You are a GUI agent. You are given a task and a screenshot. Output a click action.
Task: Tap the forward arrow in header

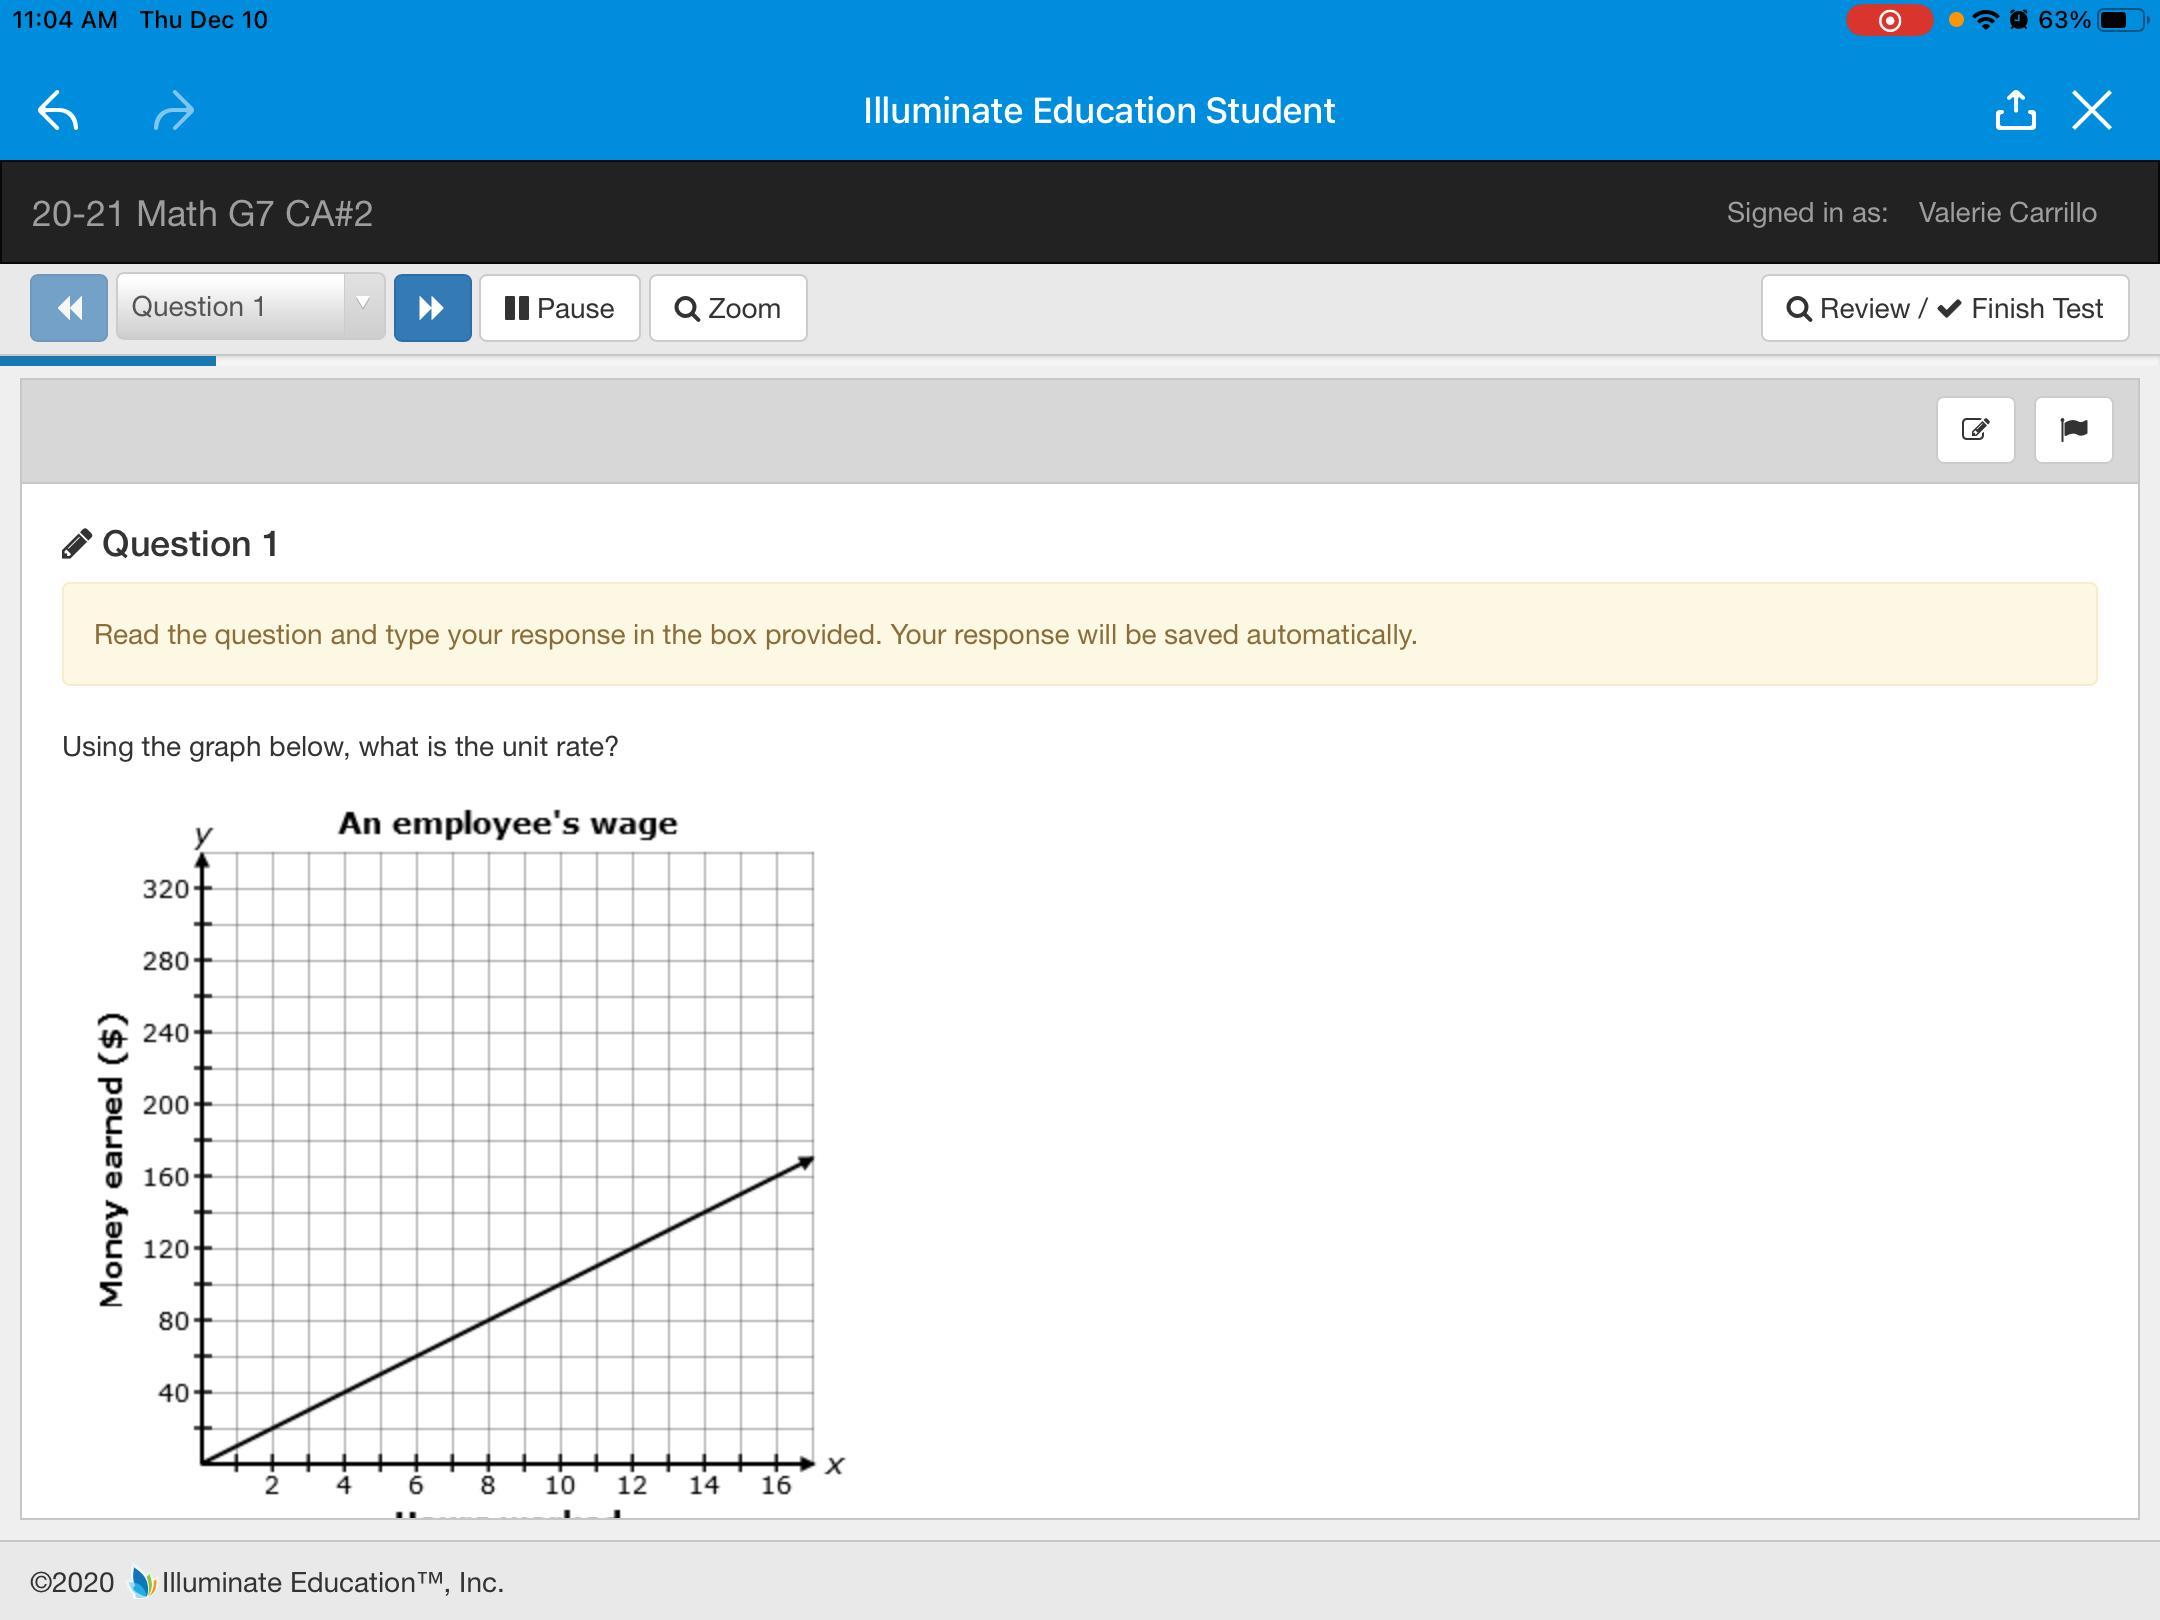click(x=173, y=110)
